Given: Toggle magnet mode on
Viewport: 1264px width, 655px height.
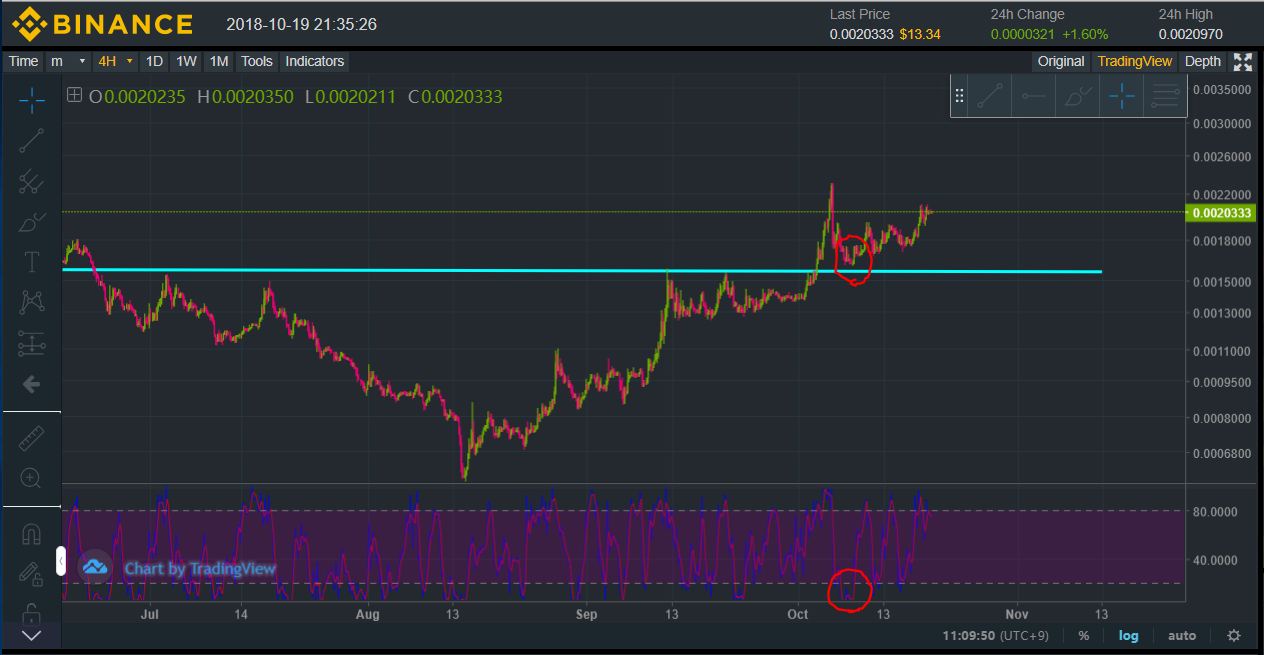Looking at the screenshot, I should click(31, 534).
